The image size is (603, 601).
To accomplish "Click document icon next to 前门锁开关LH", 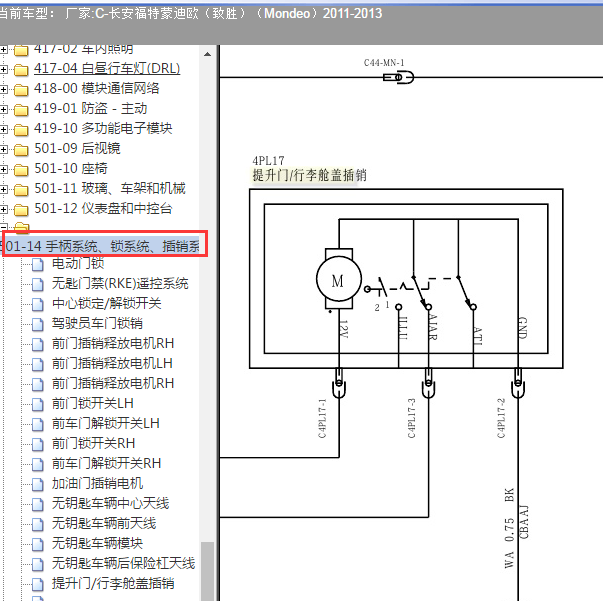I will [38, 405].
